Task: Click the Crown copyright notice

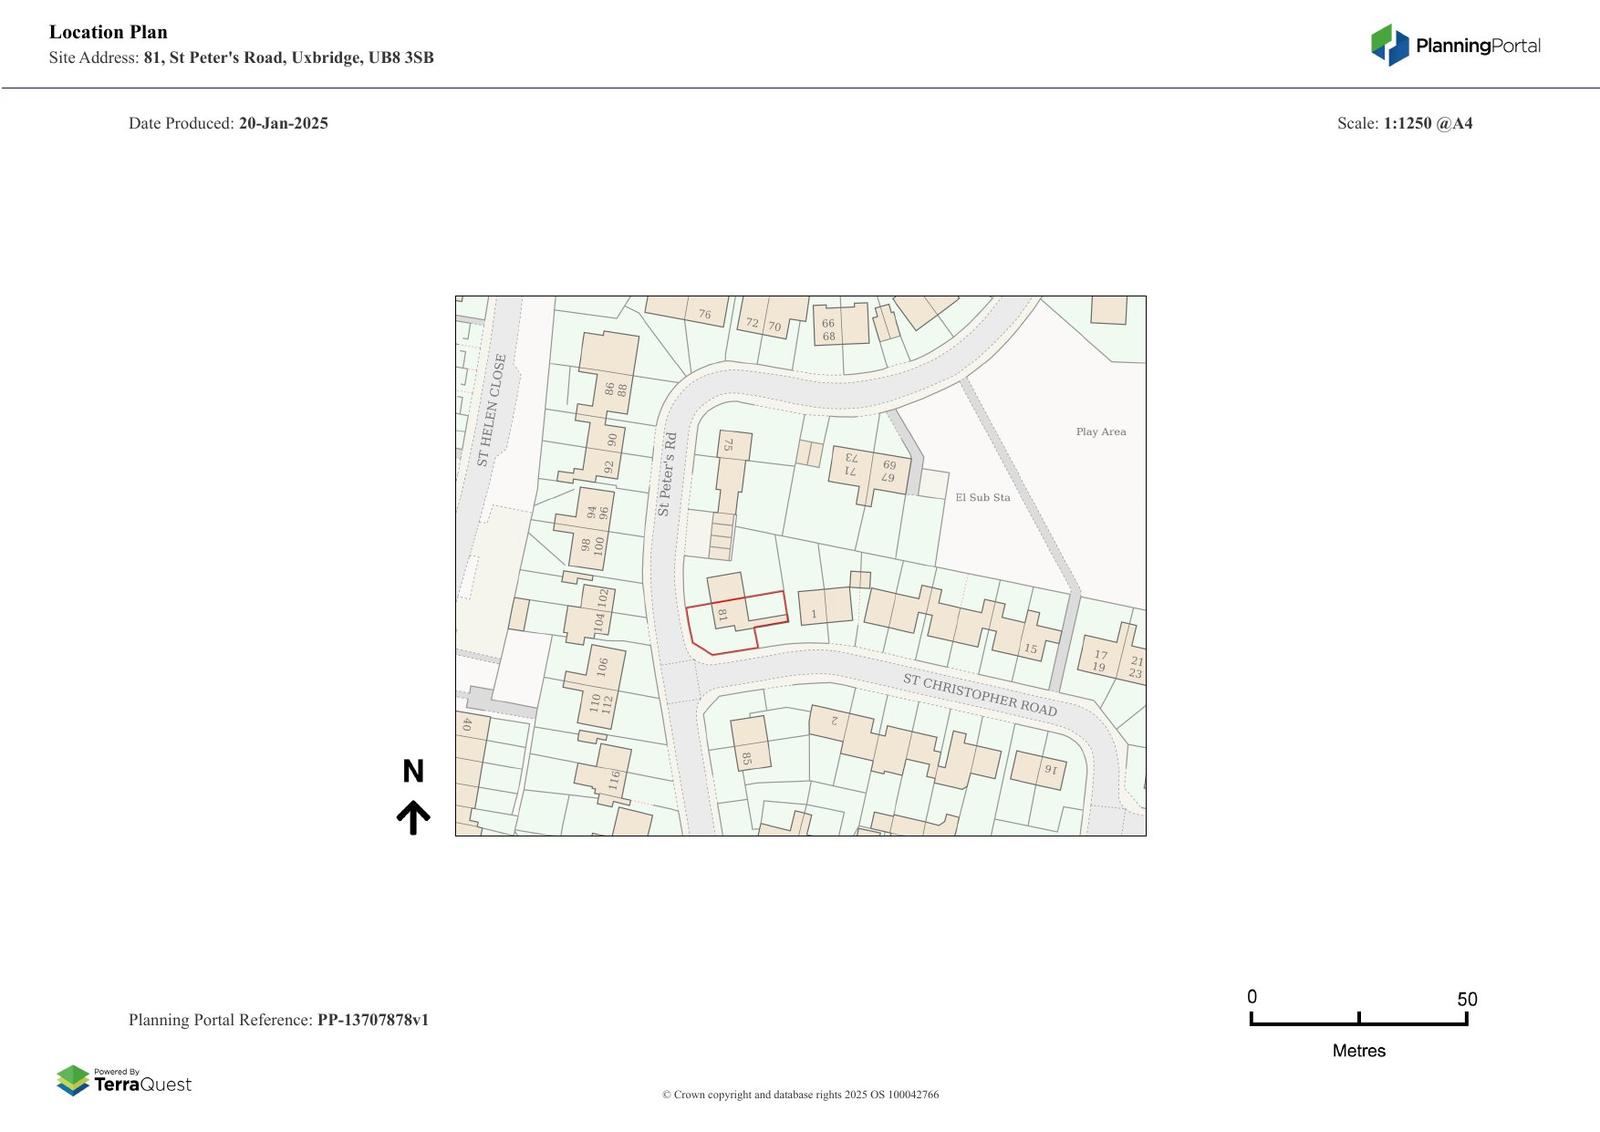Action: point(800,1094)
